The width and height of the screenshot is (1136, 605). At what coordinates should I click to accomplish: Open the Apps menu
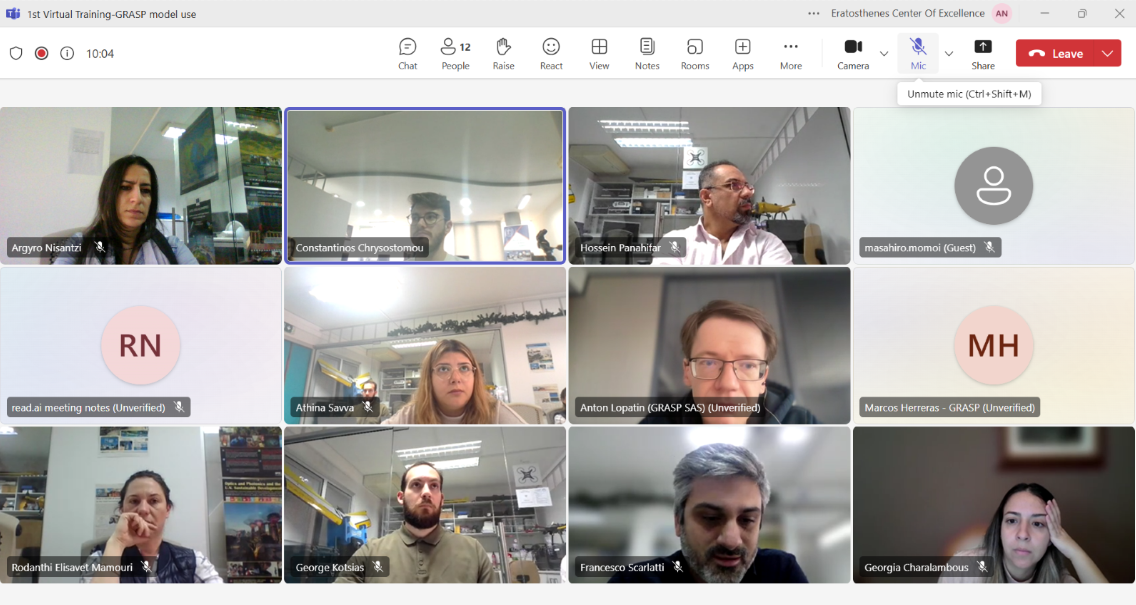743,53
